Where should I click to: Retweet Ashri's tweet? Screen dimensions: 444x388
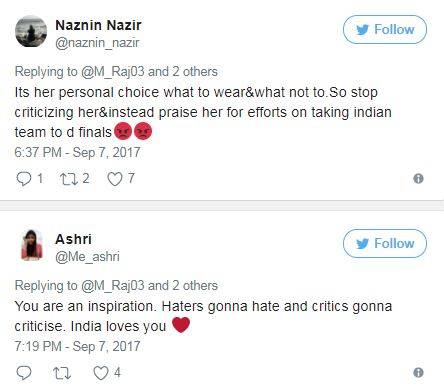(62, 373)
